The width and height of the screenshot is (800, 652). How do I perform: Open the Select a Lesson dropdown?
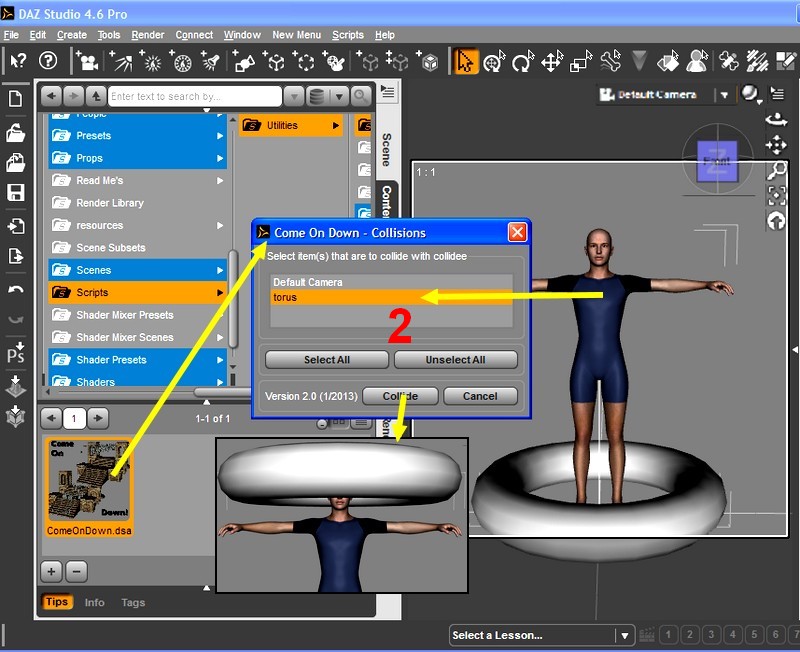542,635
